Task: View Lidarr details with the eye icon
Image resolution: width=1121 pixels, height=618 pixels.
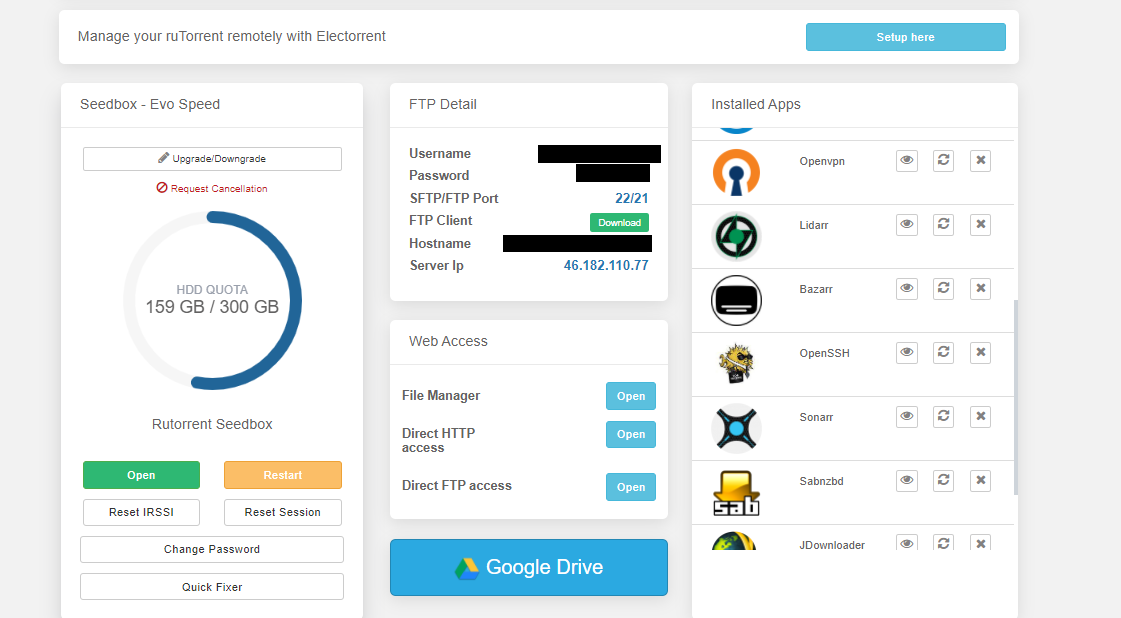Action: (x=907, y=224)
